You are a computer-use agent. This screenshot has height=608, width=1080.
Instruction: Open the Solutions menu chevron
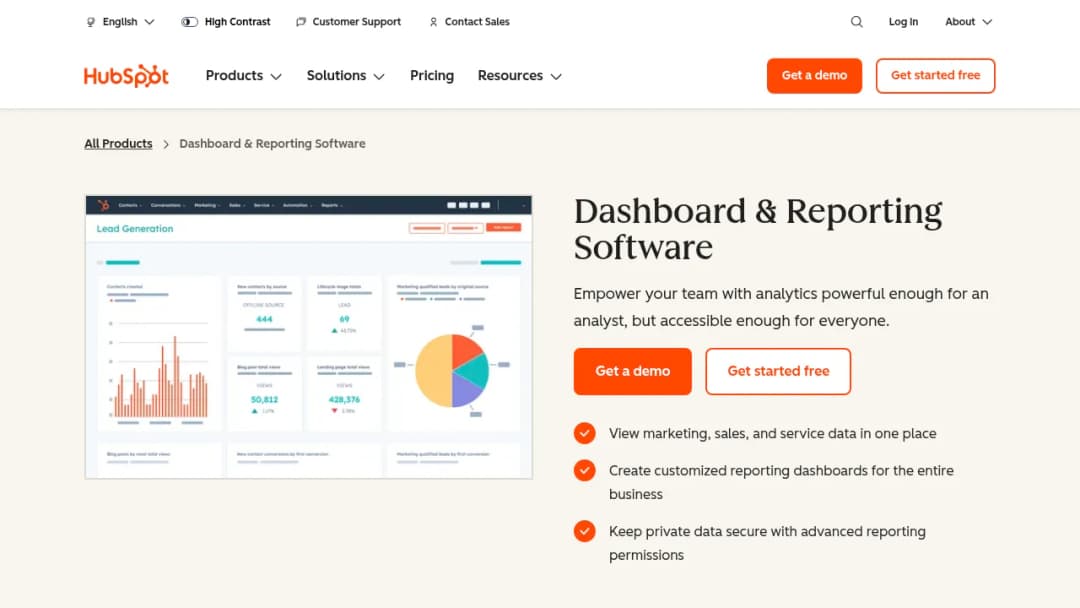[379, 76]
